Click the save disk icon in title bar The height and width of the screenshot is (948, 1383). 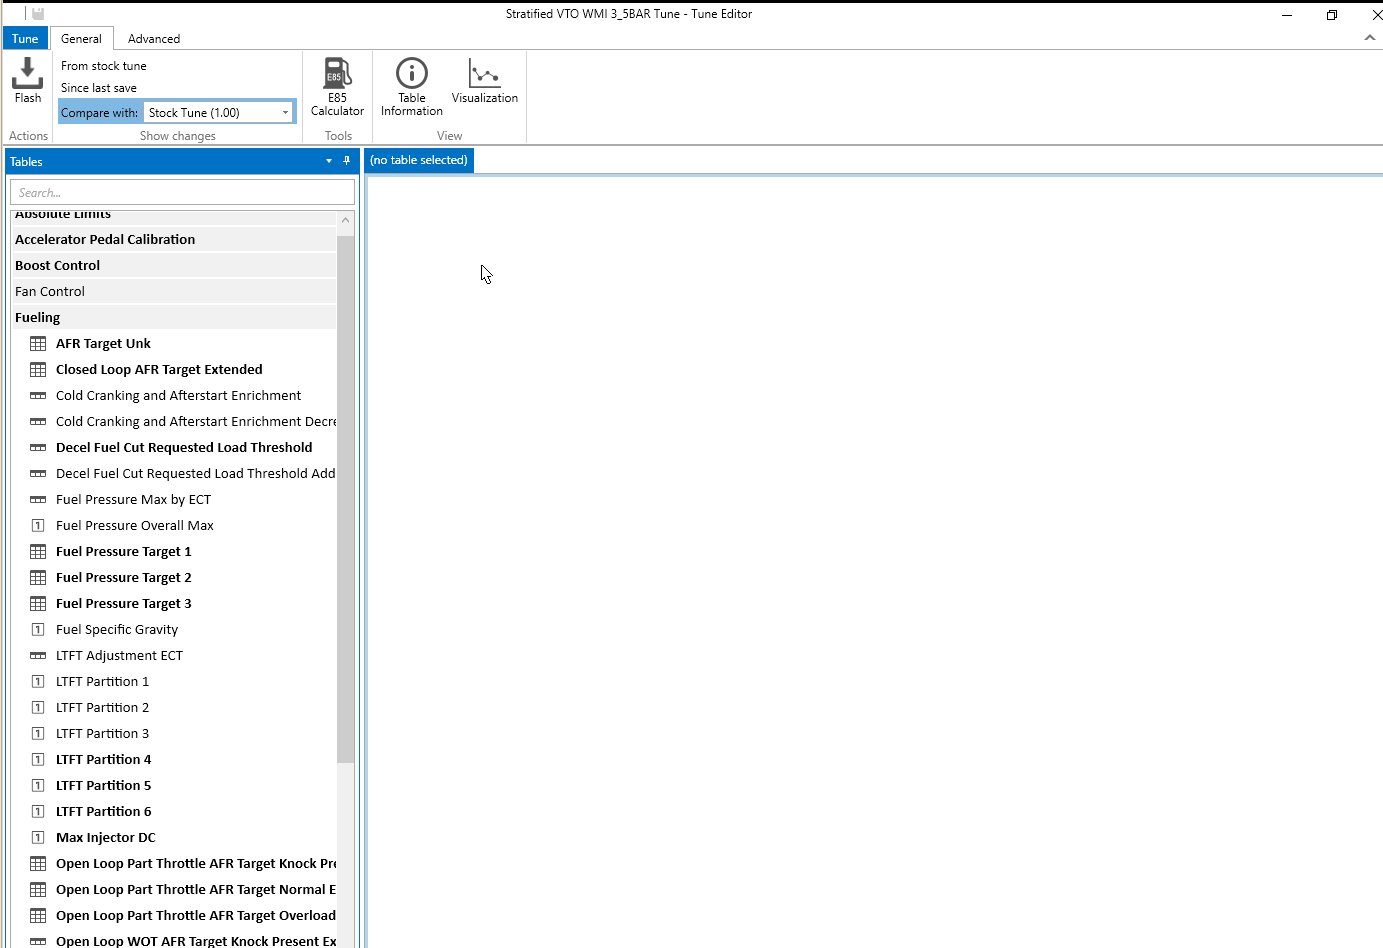(x=38, y=14)
